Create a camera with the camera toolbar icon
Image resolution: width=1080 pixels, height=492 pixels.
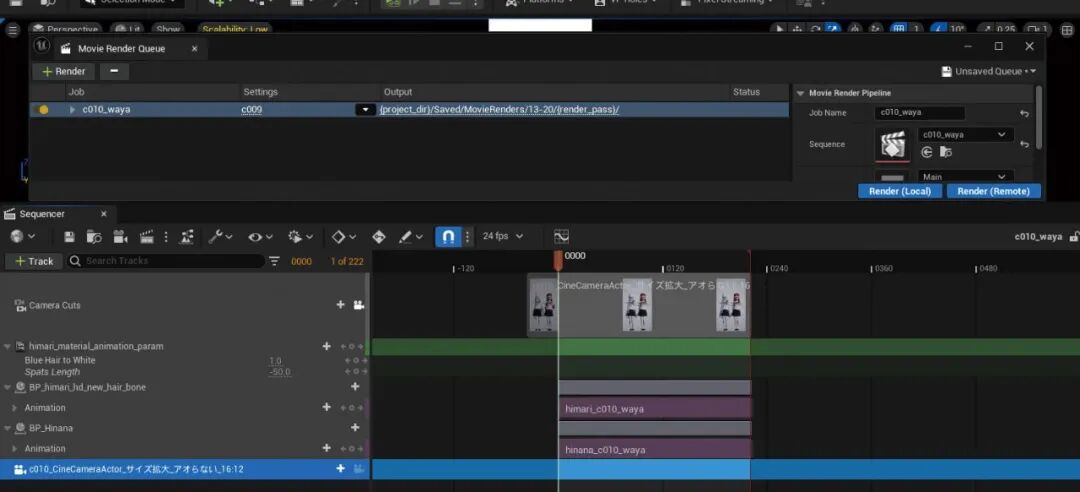pos(121,237)
